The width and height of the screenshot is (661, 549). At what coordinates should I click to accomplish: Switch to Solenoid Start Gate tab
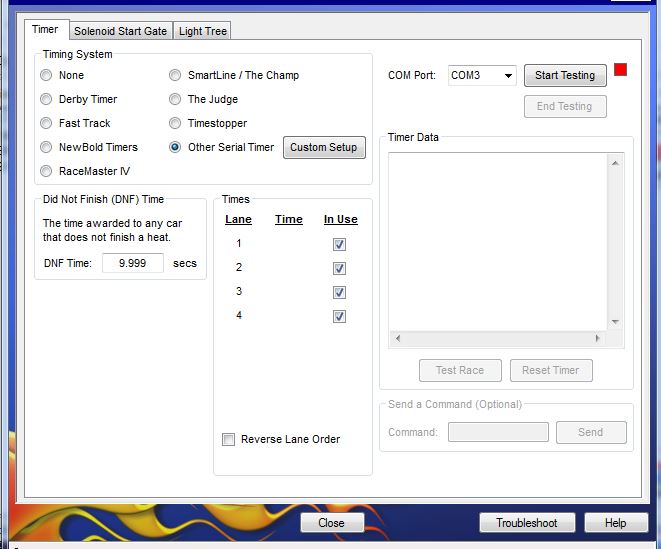120,31
